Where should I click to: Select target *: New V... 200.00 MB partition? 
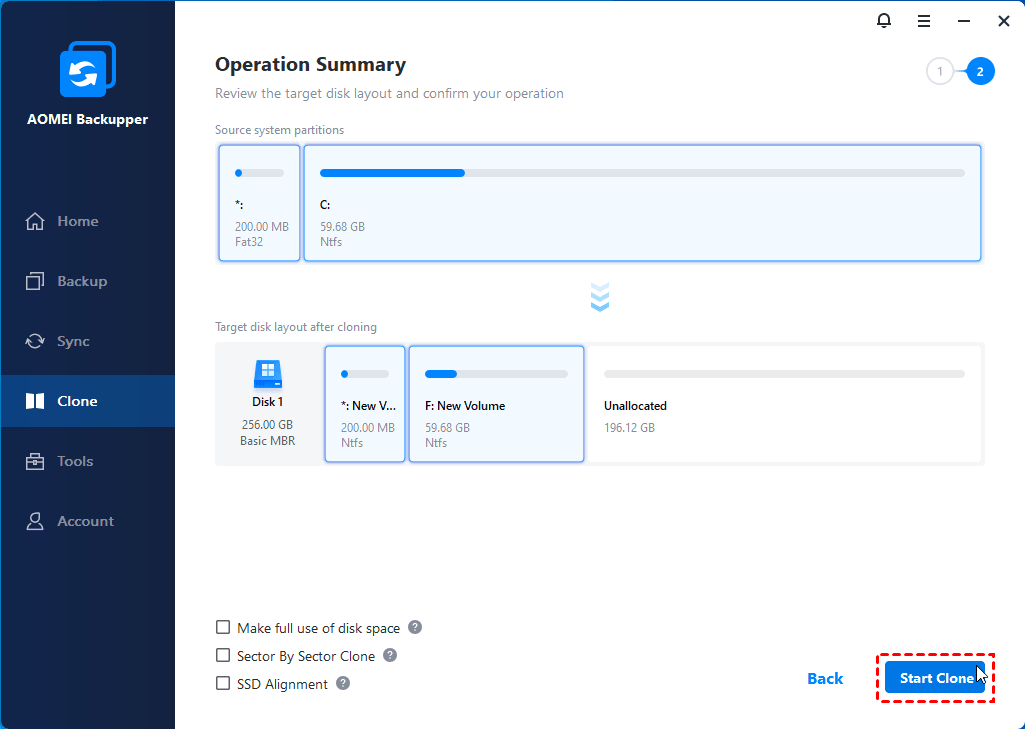365,404
